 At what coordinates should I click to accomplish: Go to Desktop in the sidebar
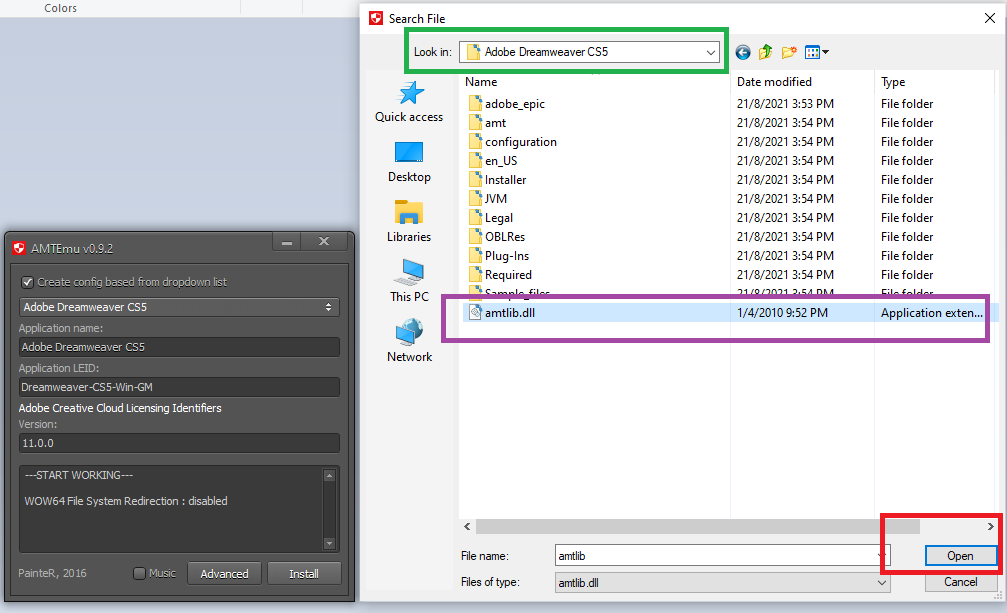[409, 162]
